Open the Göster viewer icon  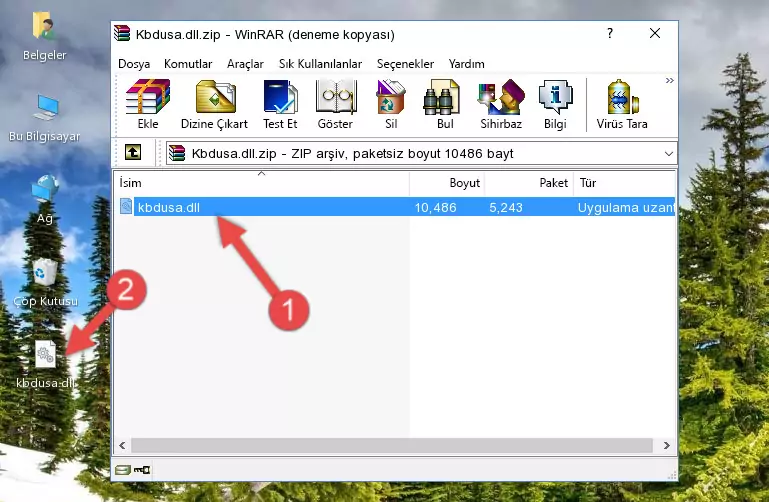tap(335, 104)
